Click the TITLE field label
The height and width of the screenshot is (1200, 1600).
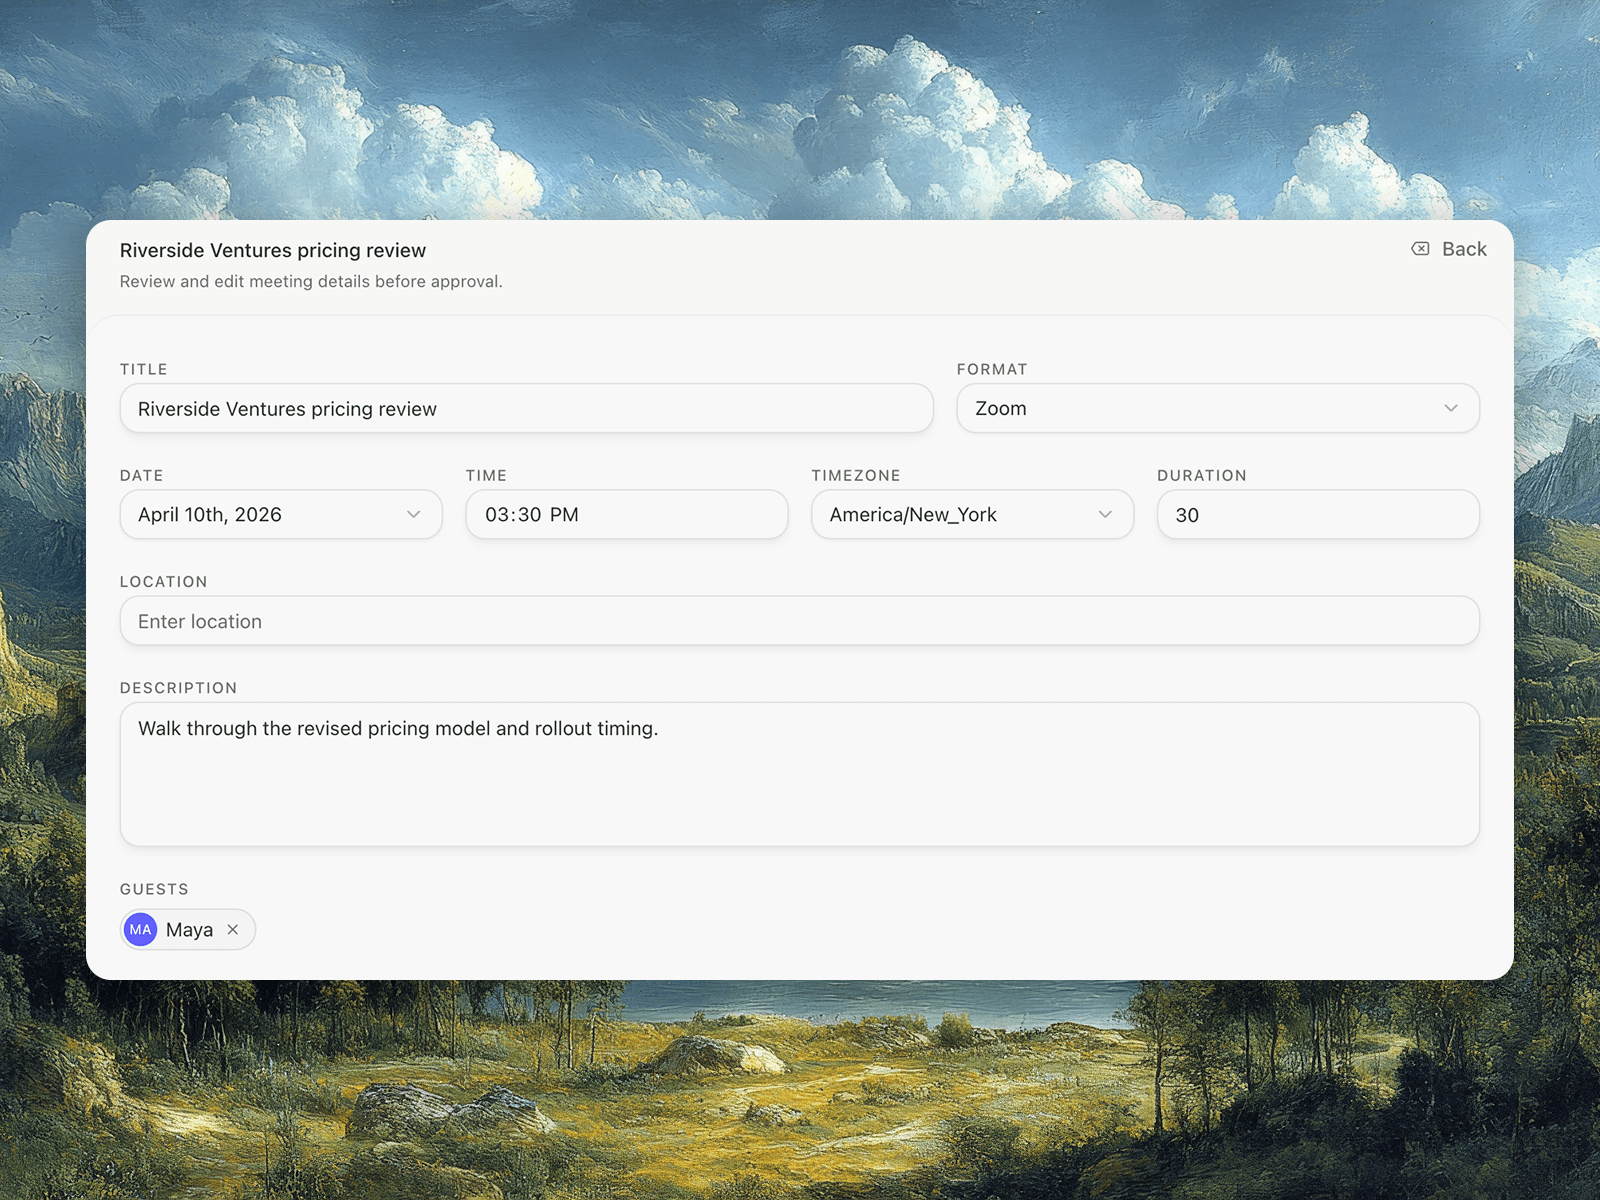(x=144, y=369)
